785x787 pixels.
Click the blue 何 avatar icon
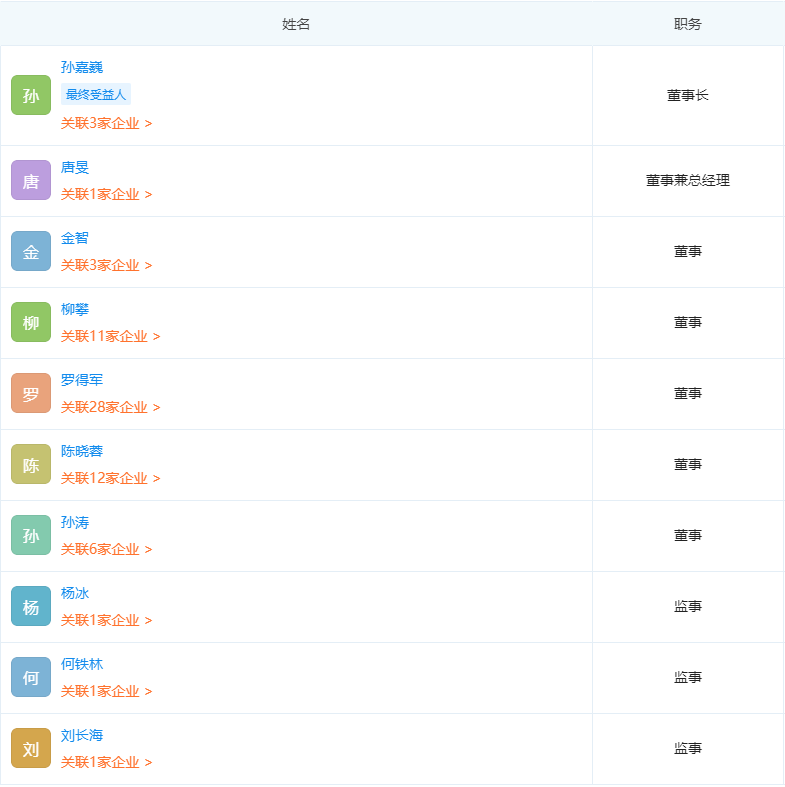click(x=31, y=678)
